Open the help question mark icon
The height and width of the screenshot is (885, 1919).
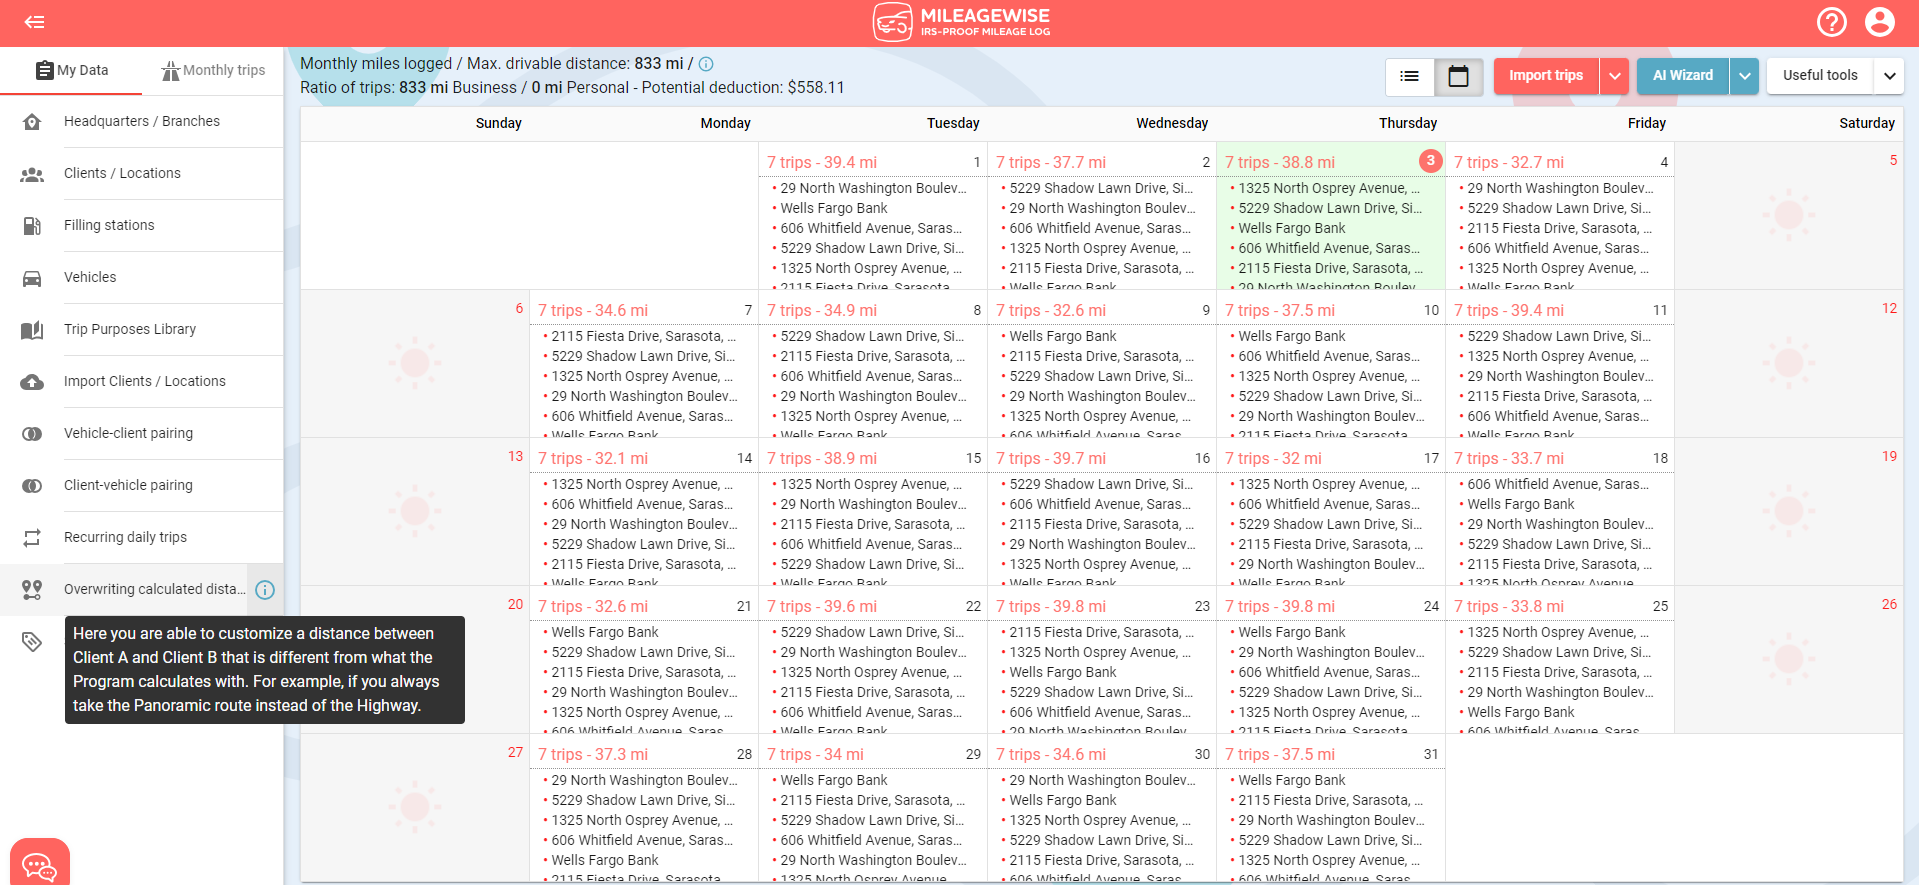click(1831, 22)
